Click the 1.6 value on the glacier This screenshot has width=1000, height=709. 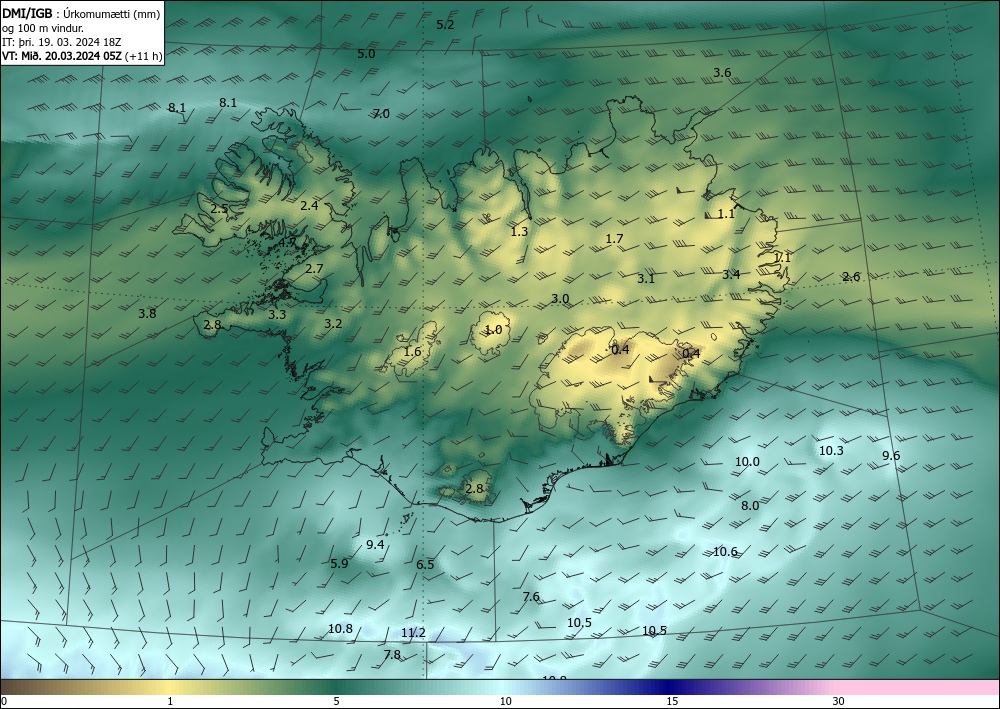point(413,351)
